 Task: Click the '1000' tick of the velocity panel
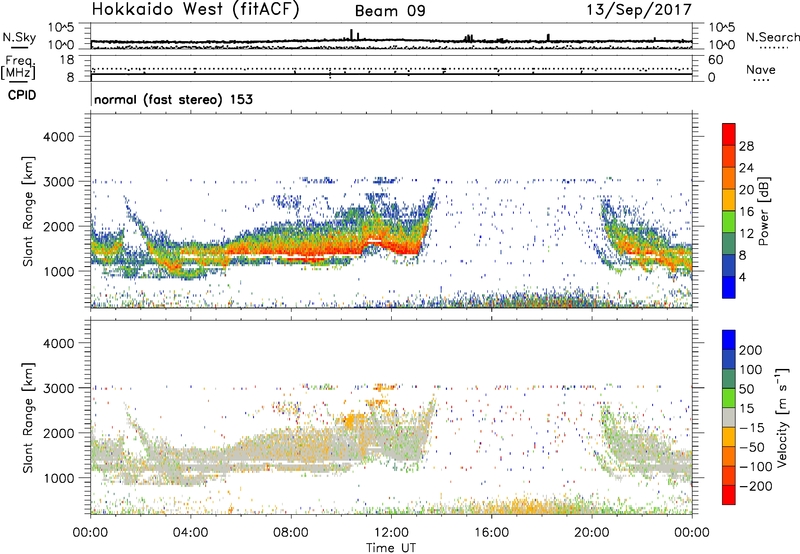tap(59, 478)
